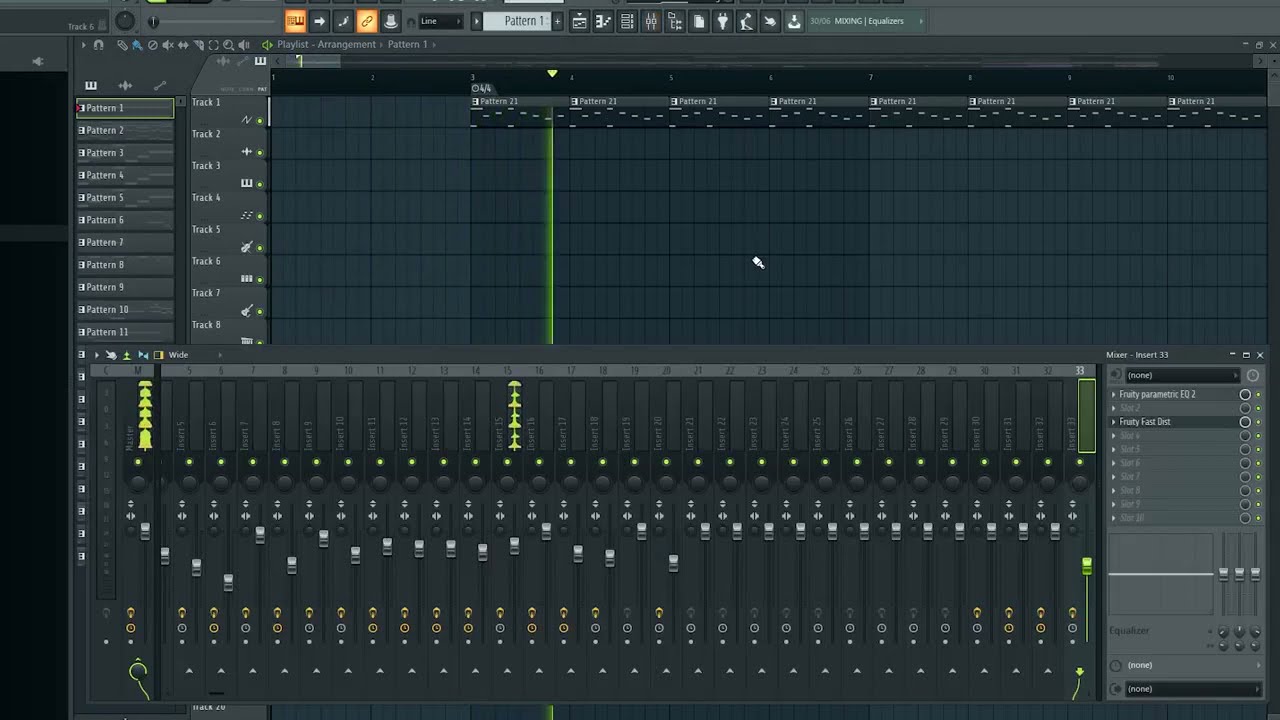Screen dimensions: 1280x720
Task: Mute the Master track with its green LED
Action: click(138, 462)
